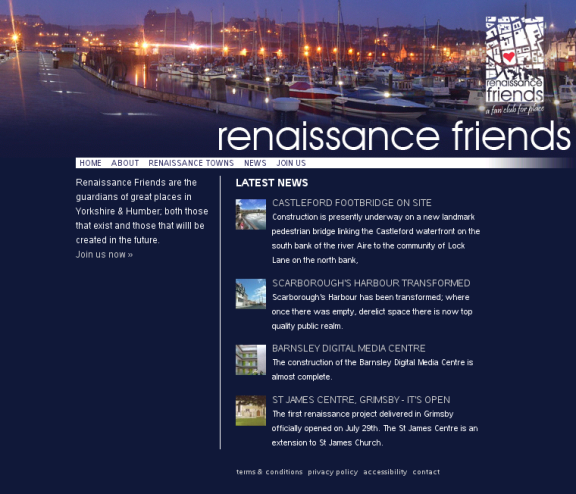Screen dimensions: 576x494
Task: Open the St James Centre thumbnail
Action: [251, 411]
